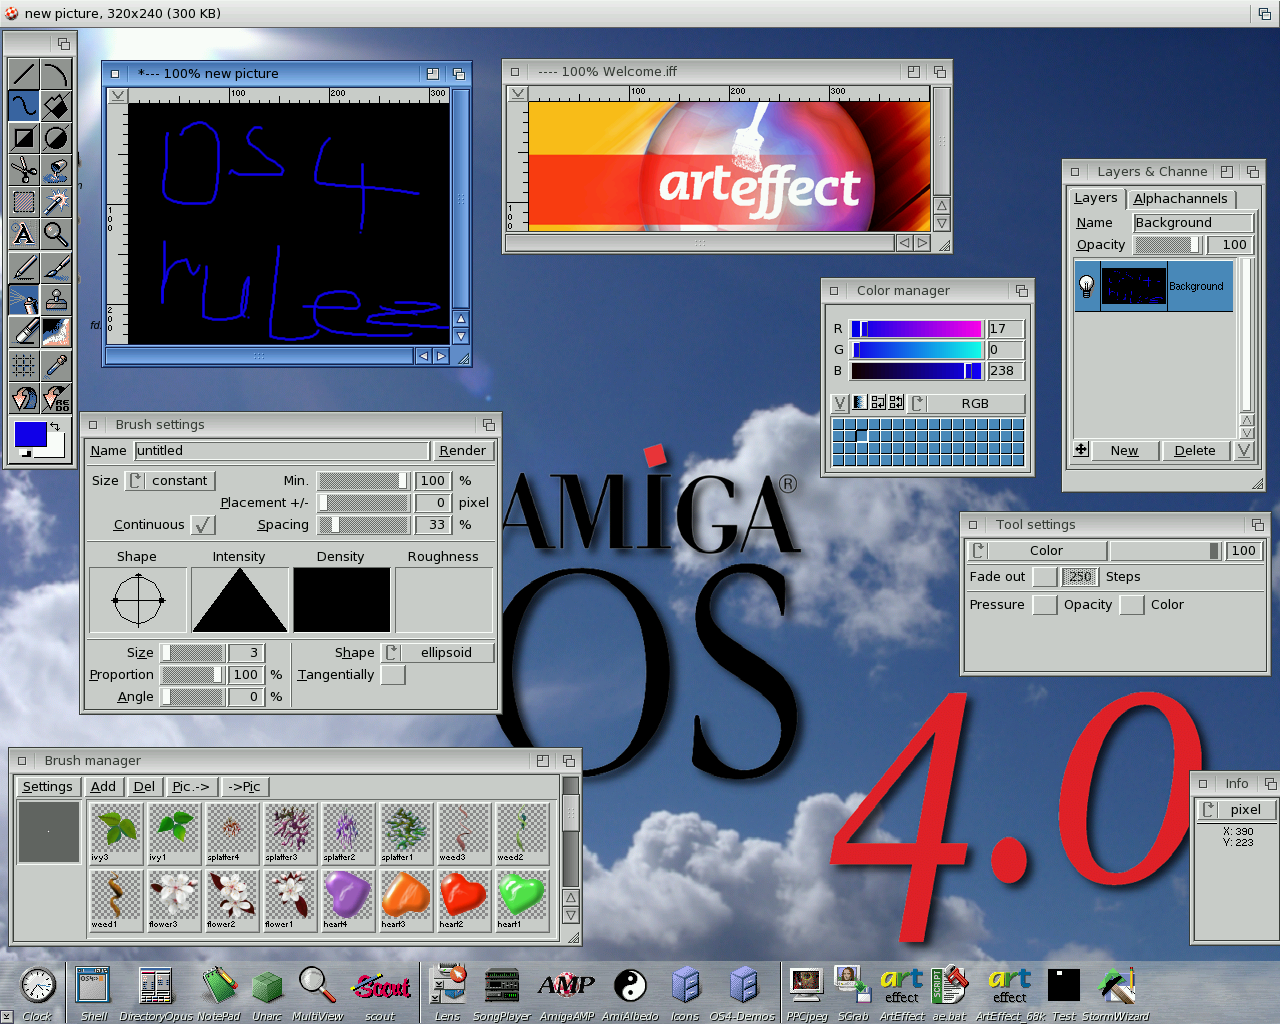Click the New layer button
Image resolution: width=1280 pixels, height=1024 pixels.
pyautogui.click(x=1125, y=451)
